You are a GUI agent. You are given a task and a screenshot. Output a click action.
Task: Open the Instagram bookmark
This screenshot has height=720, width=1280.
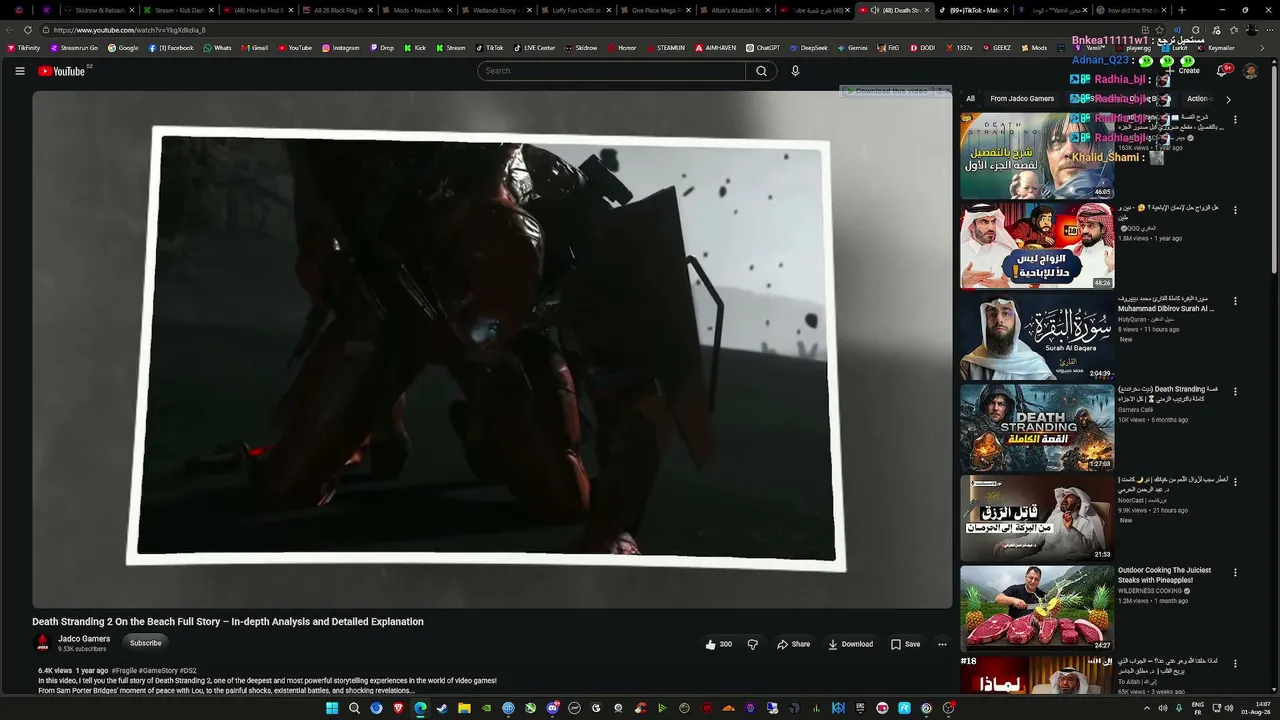[x=340, y=48]
